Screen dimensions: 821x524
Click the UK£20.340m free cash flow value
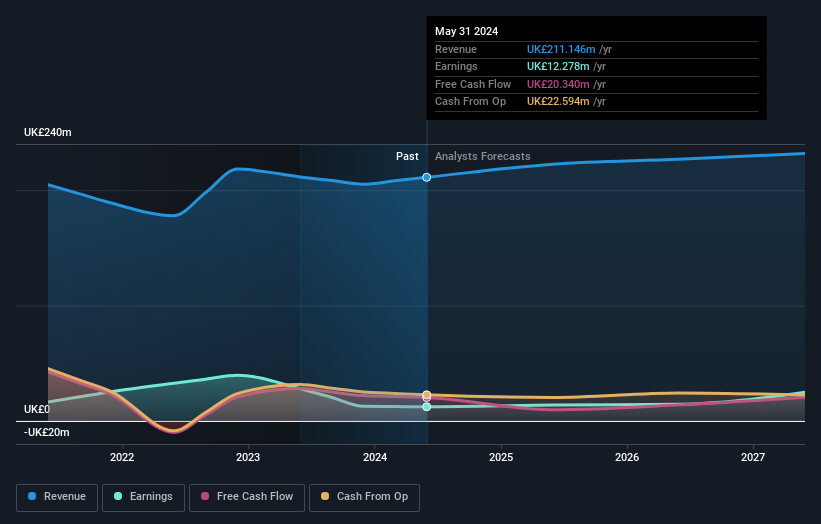[x=558, y=84]
